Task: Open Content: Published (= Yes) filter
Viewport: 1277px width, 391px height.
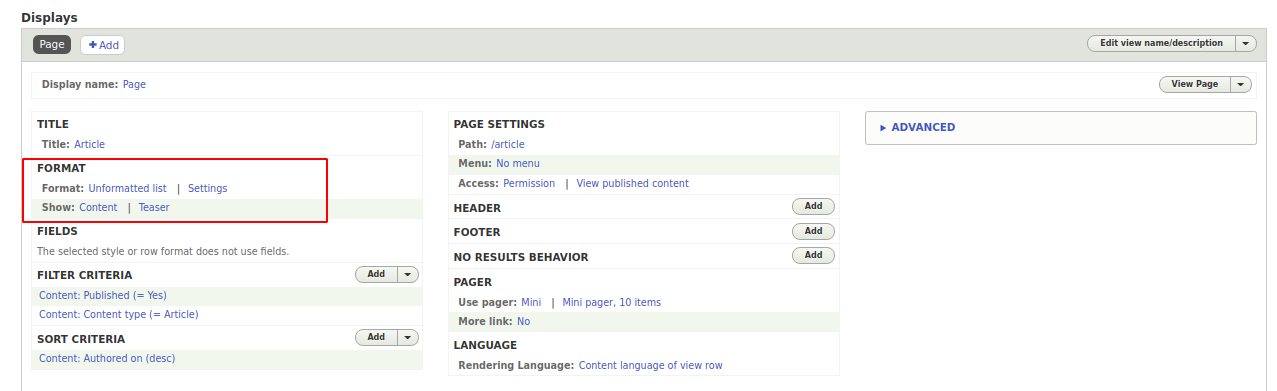Action: [x=103, y=295]
